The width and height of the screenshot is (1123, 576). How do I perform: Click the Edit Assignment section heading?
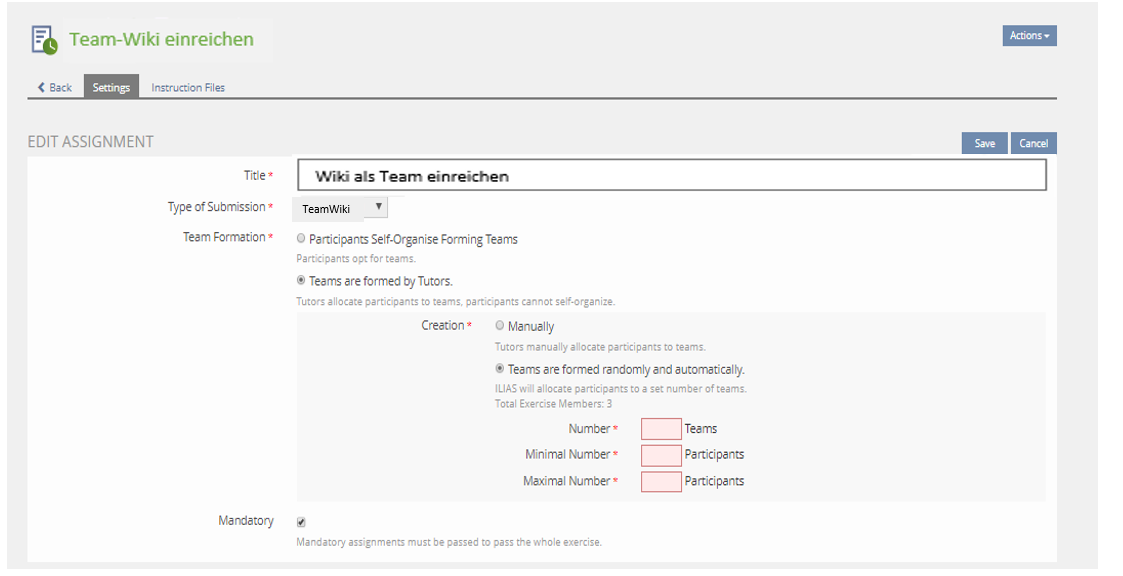coord(91,142)
